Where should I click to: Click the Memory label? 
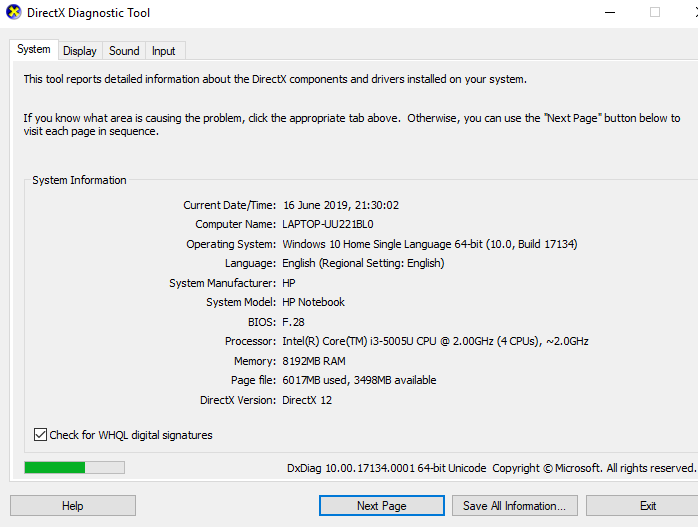(255, 361)
